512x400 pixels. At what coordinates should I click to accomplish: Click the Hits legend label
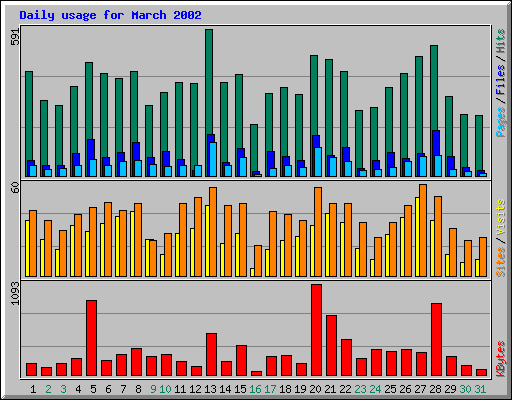pyautogui.click(x=501, y=41)
